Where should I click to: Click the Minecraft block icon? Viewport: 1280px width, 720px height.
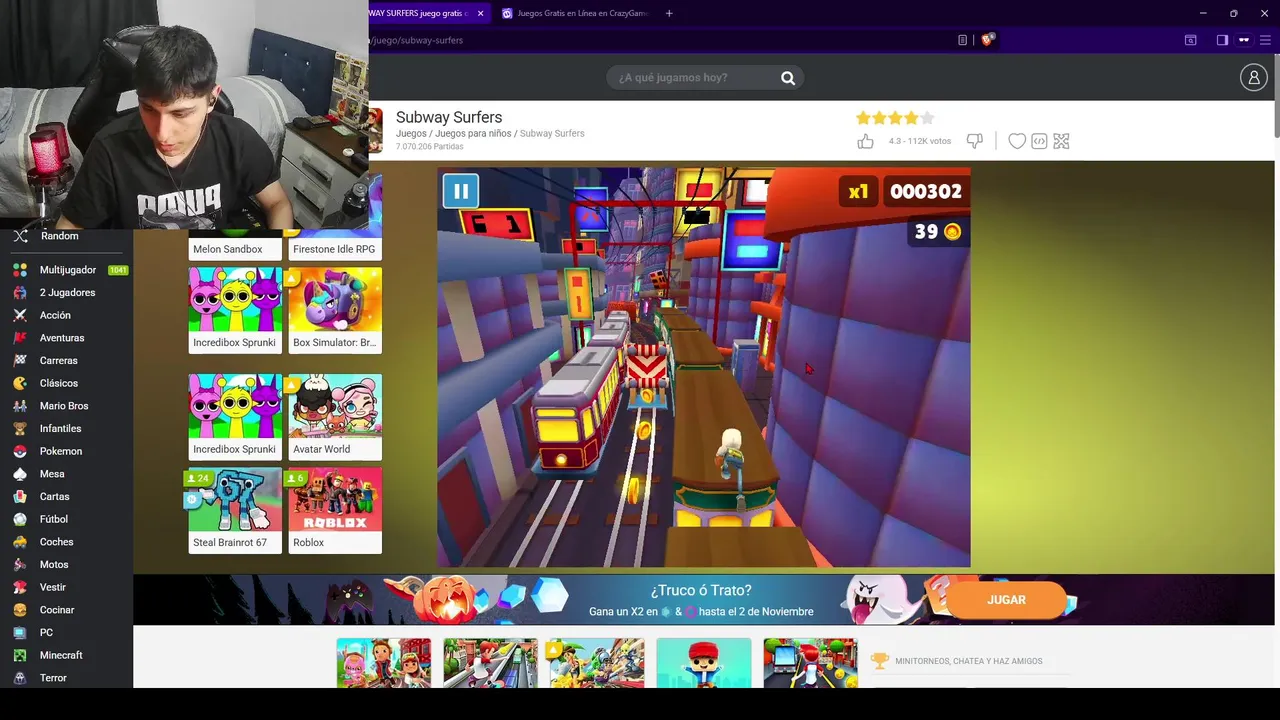(x=20, y=655)
